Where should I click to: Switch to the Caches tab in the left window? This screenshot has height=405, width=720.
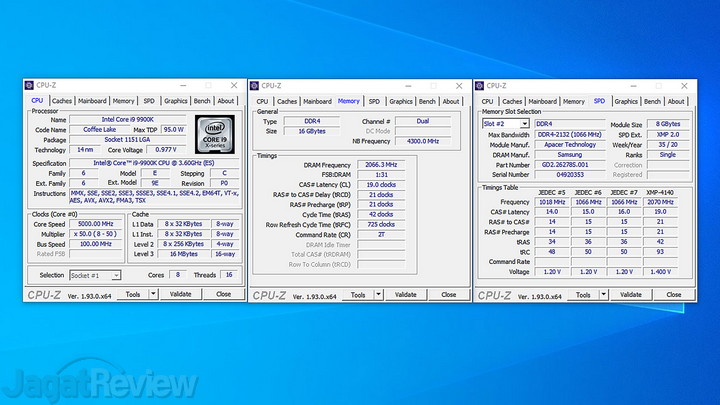(62, 101)
